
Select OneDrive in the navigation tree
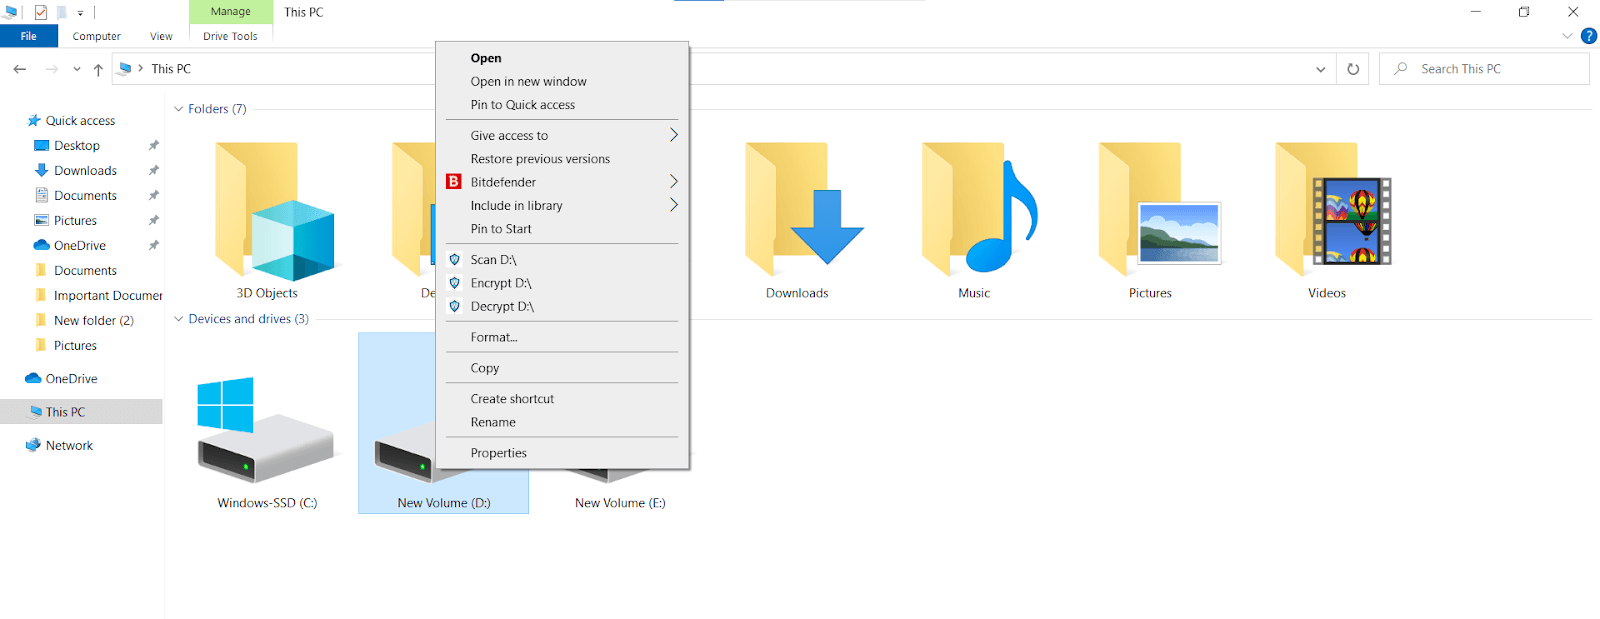click(x=71, y=379)
